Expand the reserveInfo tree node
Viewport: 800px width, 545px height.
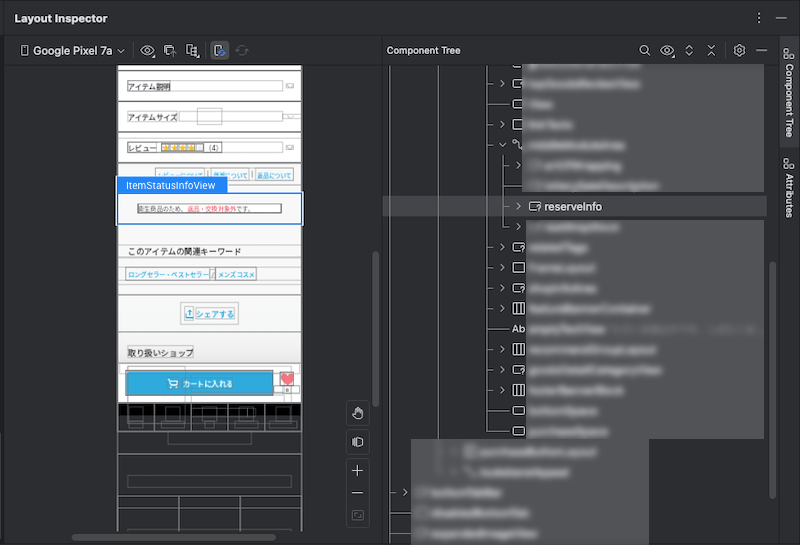coord(518,206)
